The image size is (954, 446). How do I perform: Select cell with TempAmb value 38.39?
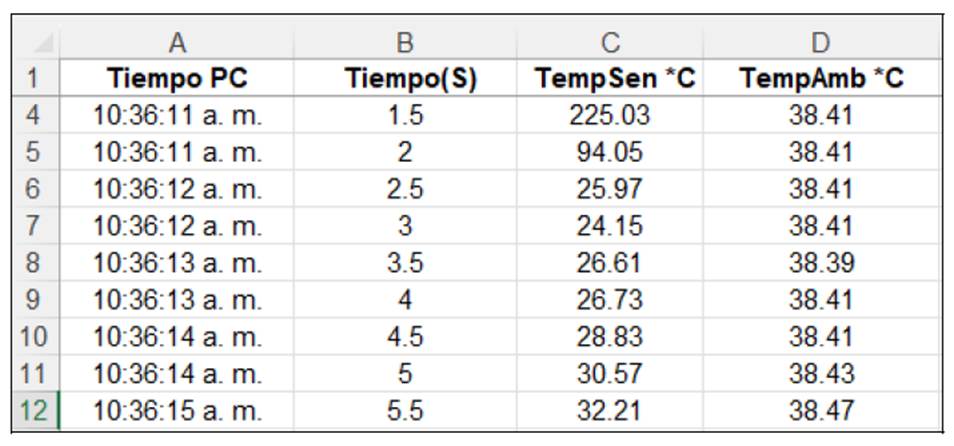[x=820, y=263]
